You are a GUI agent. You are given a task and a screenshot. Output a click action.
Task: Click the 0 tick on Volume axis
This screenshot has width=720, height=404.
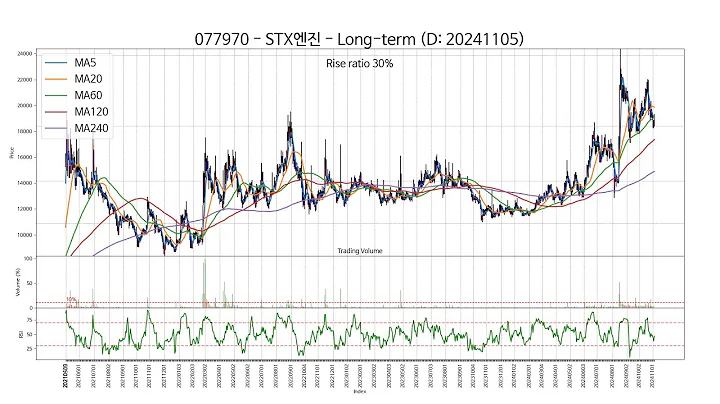[31, 308]
